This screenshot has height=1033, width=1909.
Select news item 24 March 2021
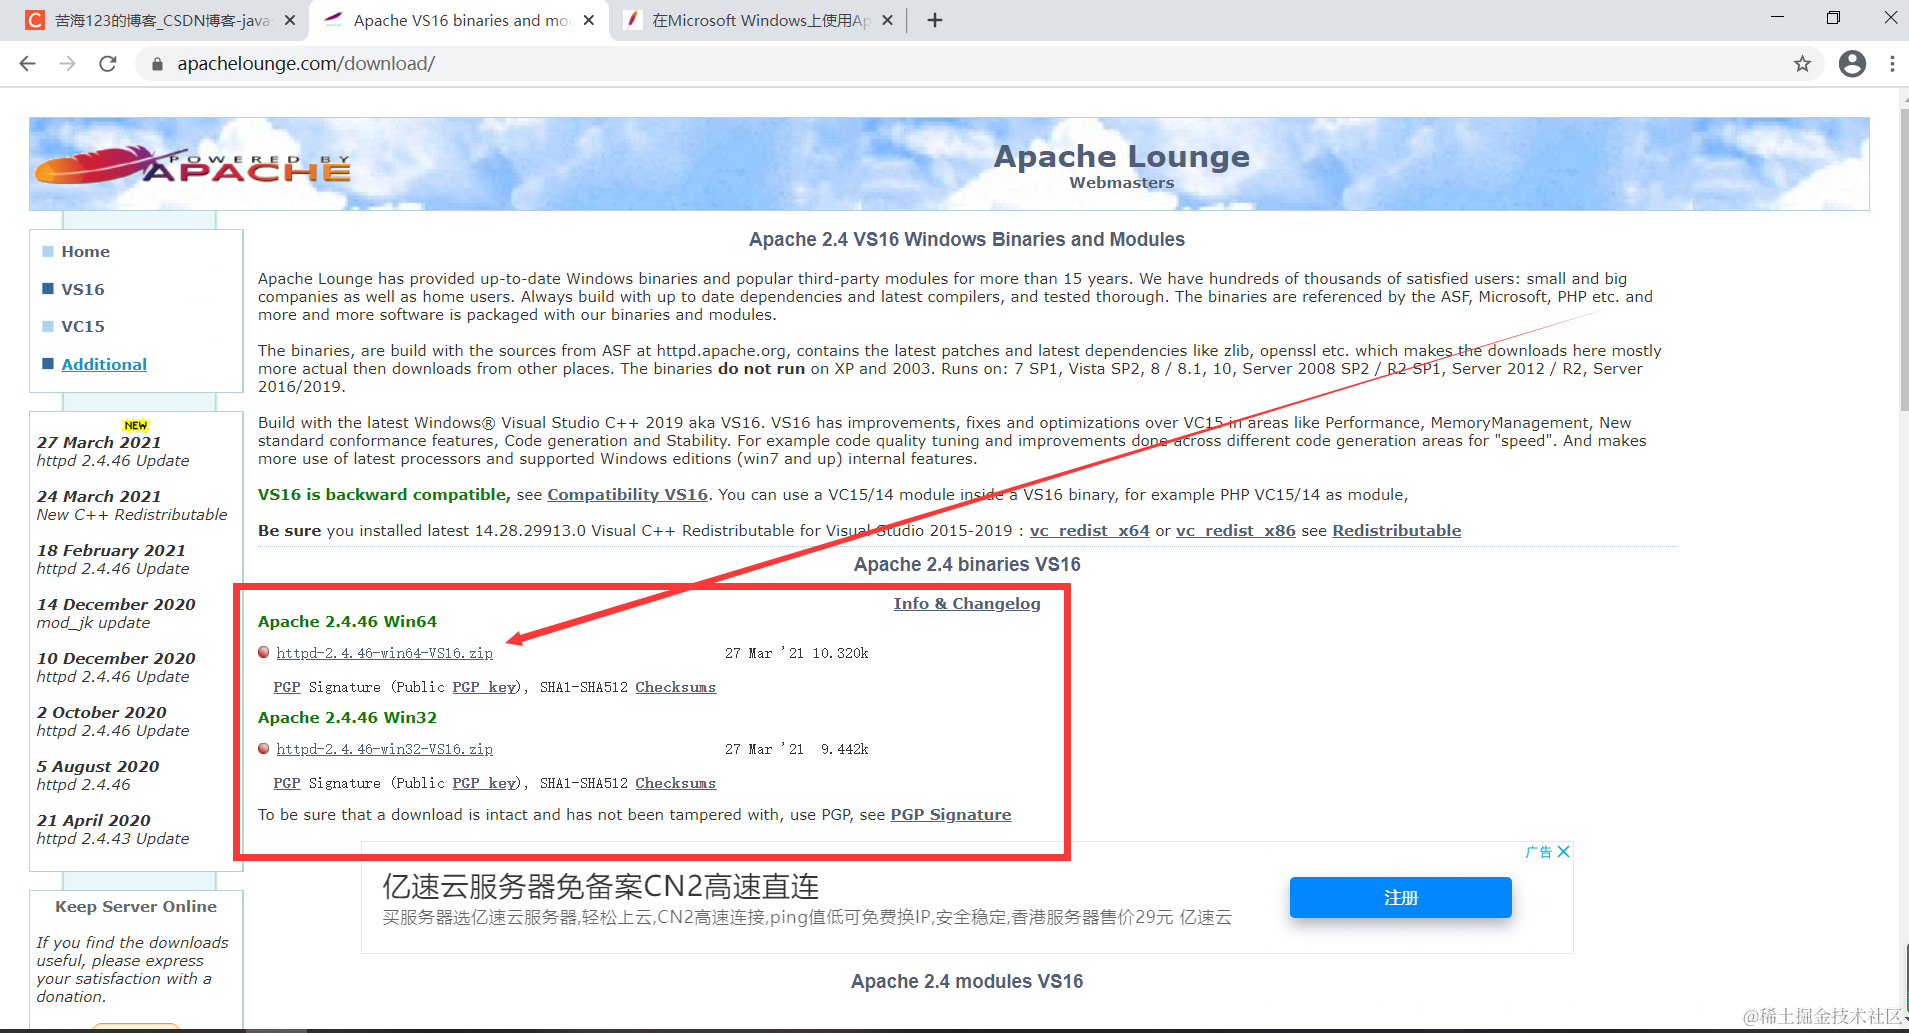click(99, 497)
